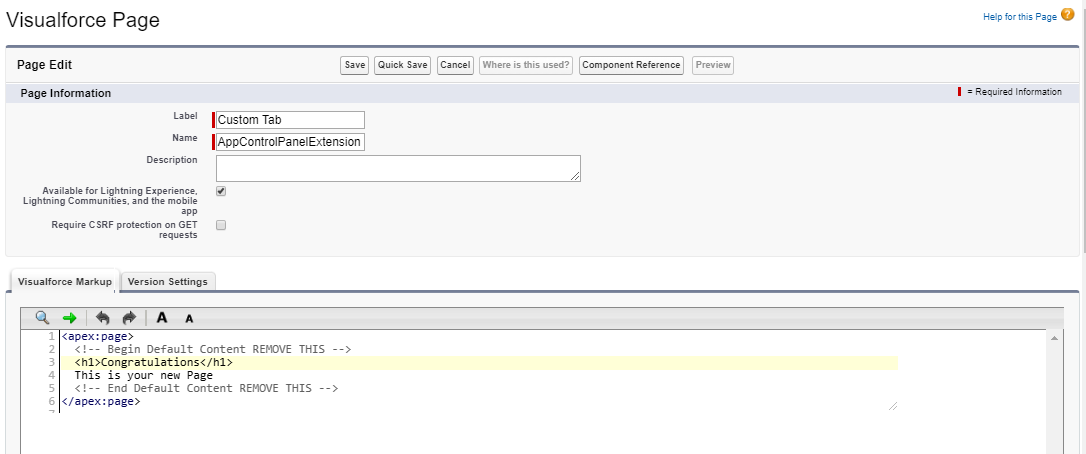Click the orange help question mark icon
This screenshot has width=1086, height=454.
(1068, 15)
